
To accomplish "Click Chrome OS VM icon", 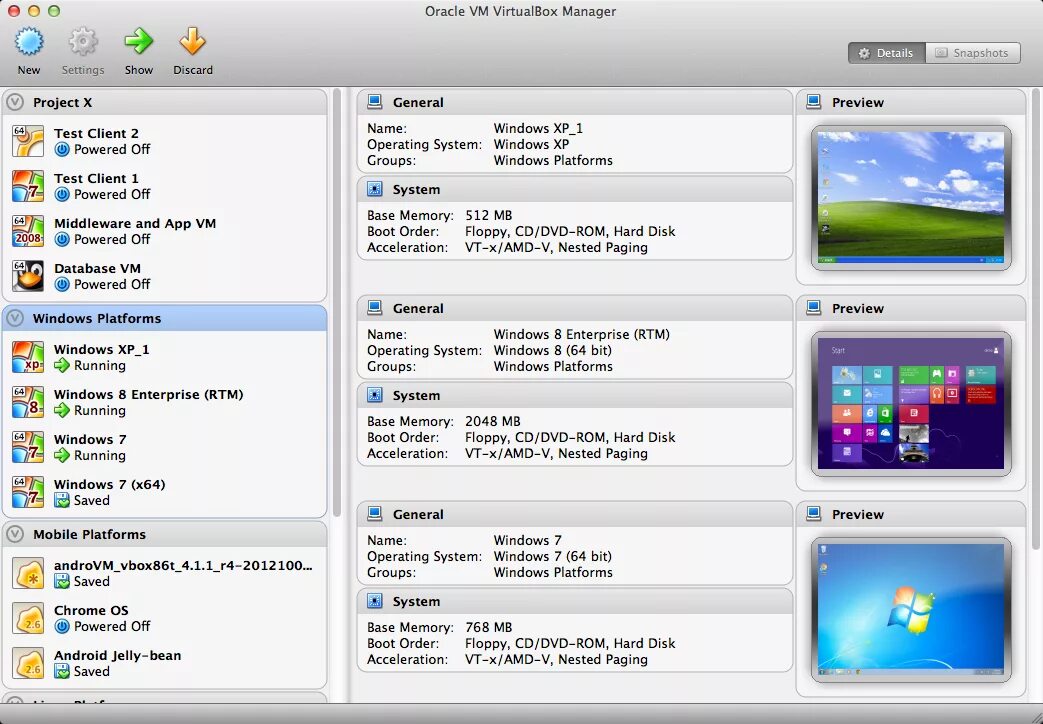I will [x=28, y=618].
